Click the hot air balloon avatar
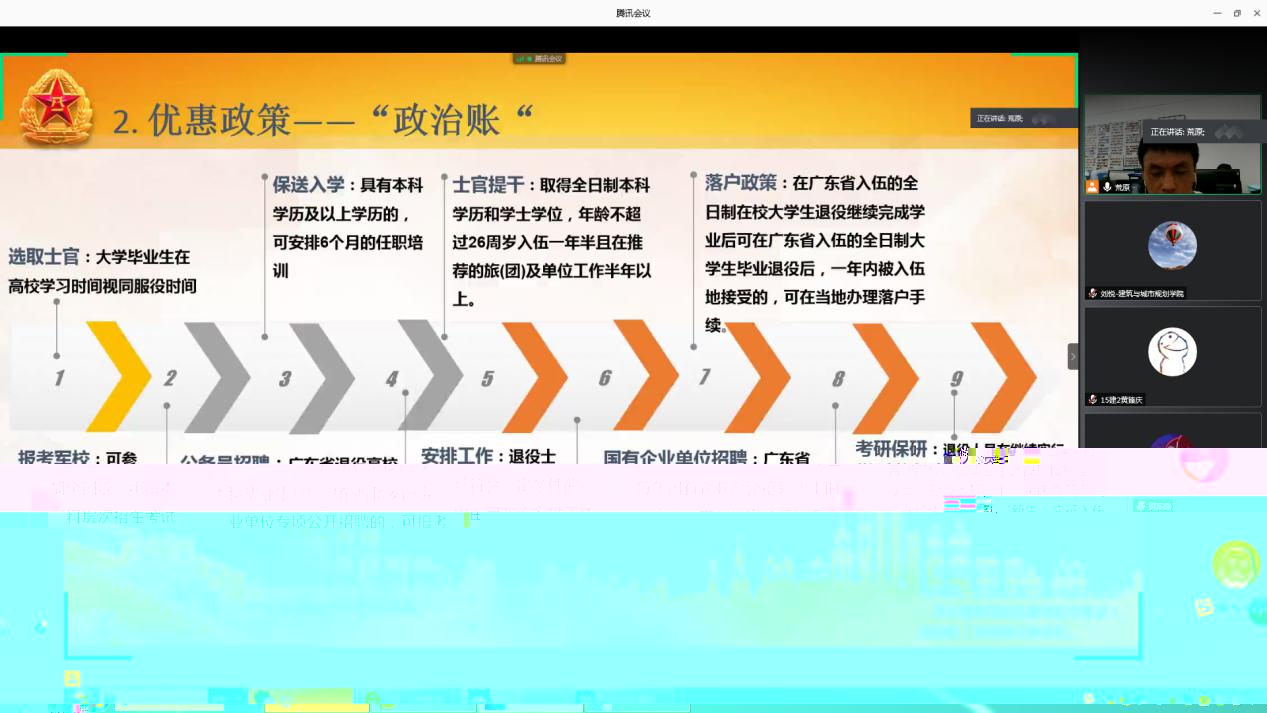Screen dimensions: 1267x713 [1173, 245]
